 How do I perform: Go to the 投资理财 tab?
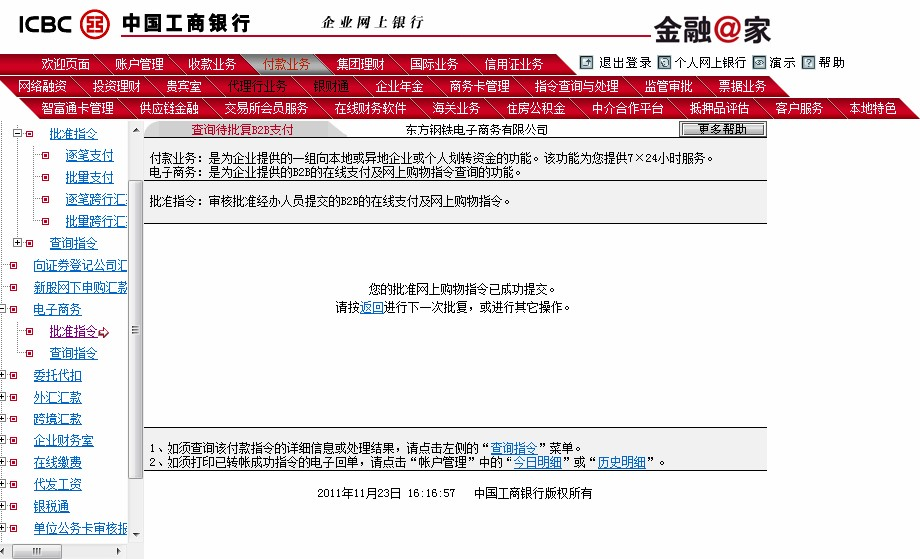(x=116, y=86)
